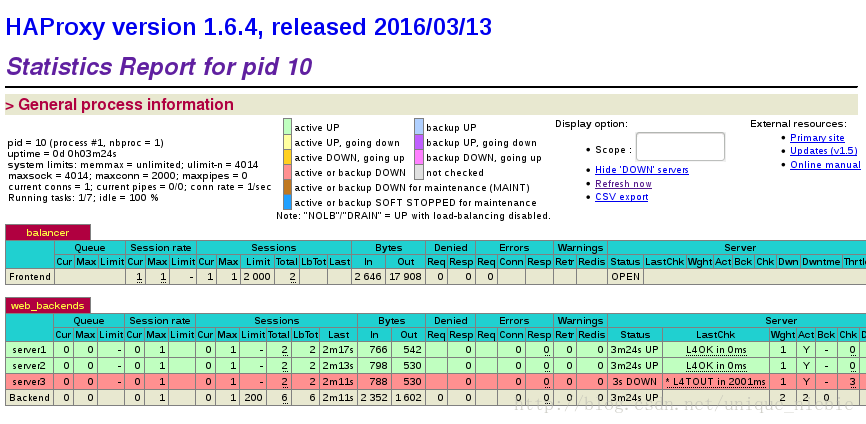This screenshot has height=424, width=866.
Task: Select the balancer proxy title
Action: 47,232
